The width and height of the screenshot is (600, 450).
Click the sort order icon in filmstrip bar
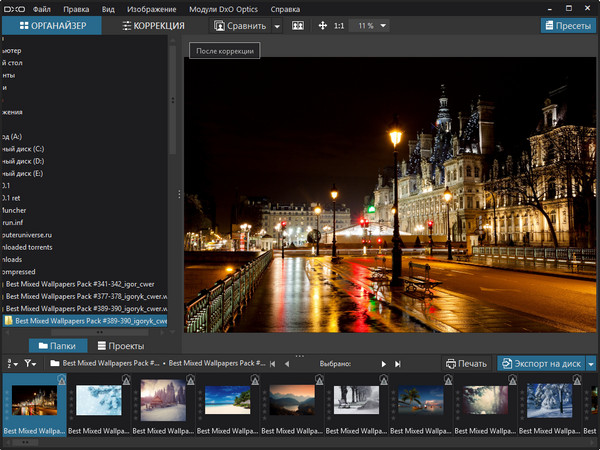(x=12, y=364)
